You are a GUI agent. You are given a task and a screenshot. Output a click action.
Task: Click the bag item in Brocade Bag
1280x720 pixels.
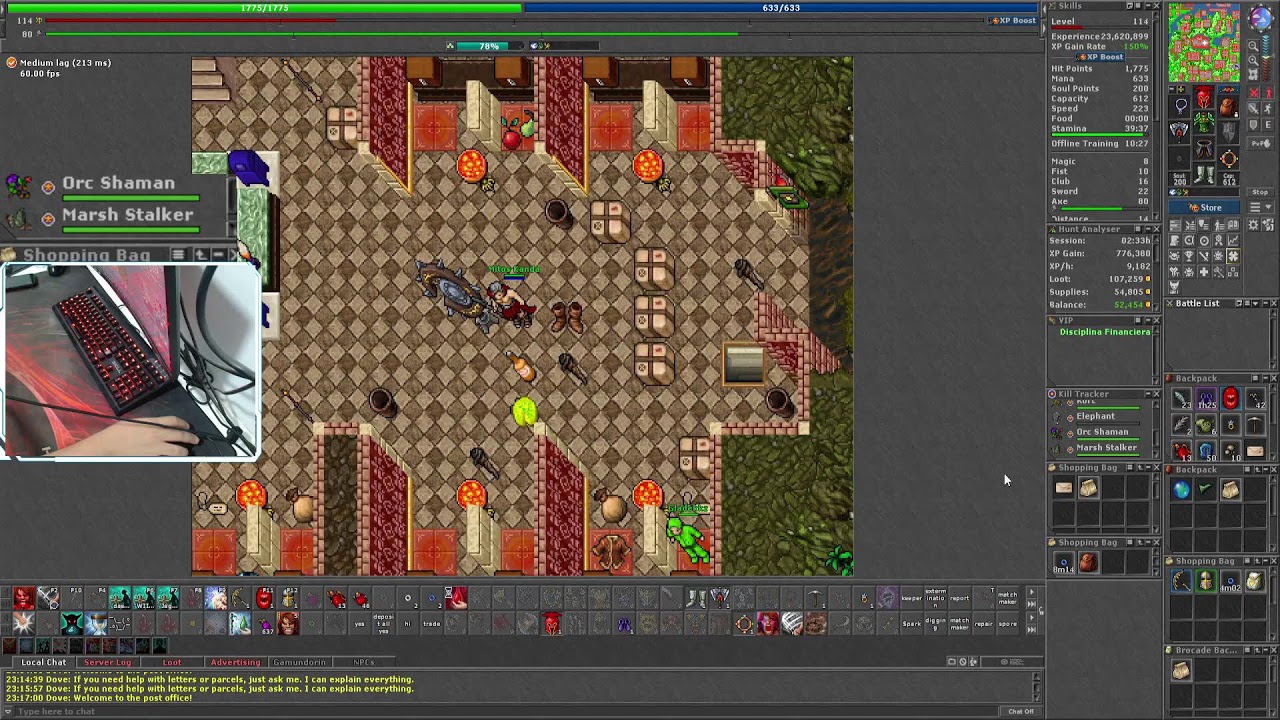[x=1182, y=670]
